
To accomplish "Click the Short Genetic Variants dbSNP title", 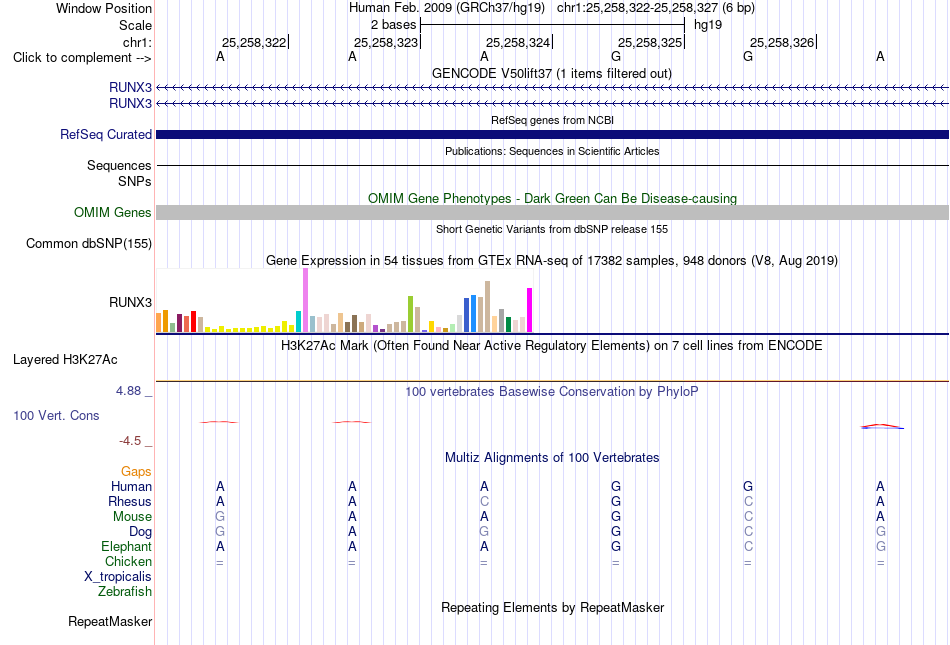I will coord(552,229).
